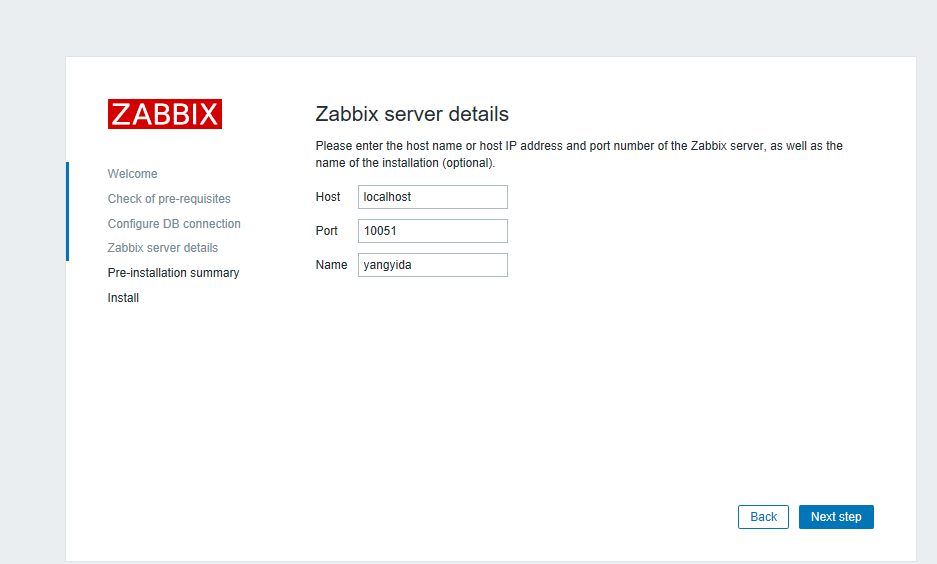This screenshot has height=564, width=937.
Task: Click the word optional in the description
Action: tap(467, 163)
